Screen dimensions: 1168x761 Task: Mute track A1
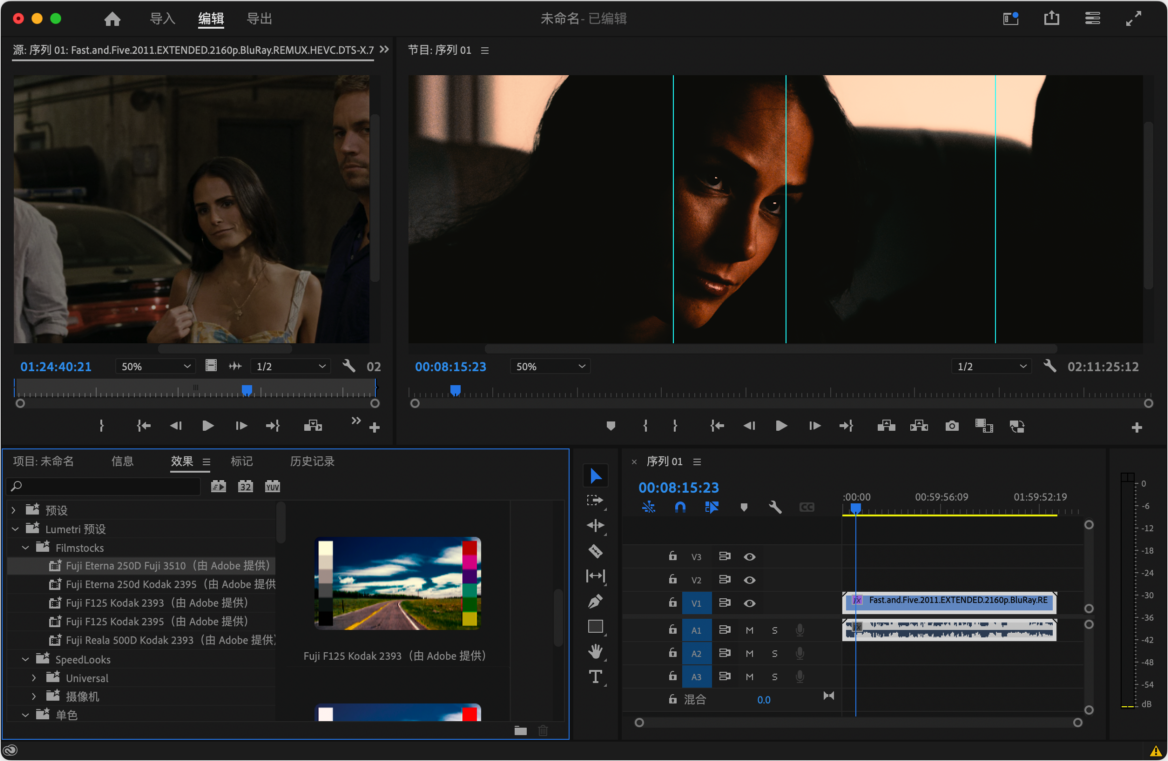749,630
